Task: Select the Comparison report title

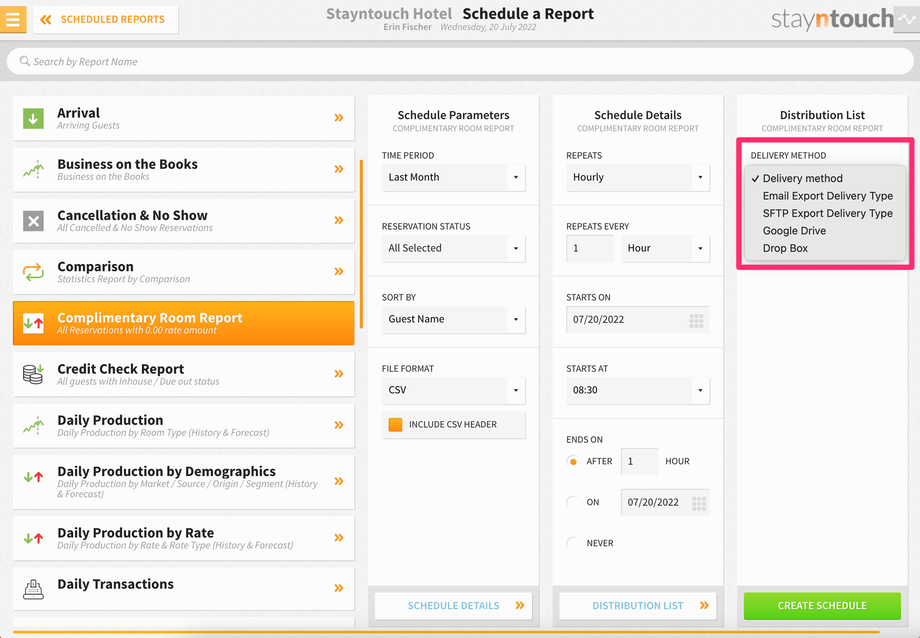Action: (x=95, y=266)
